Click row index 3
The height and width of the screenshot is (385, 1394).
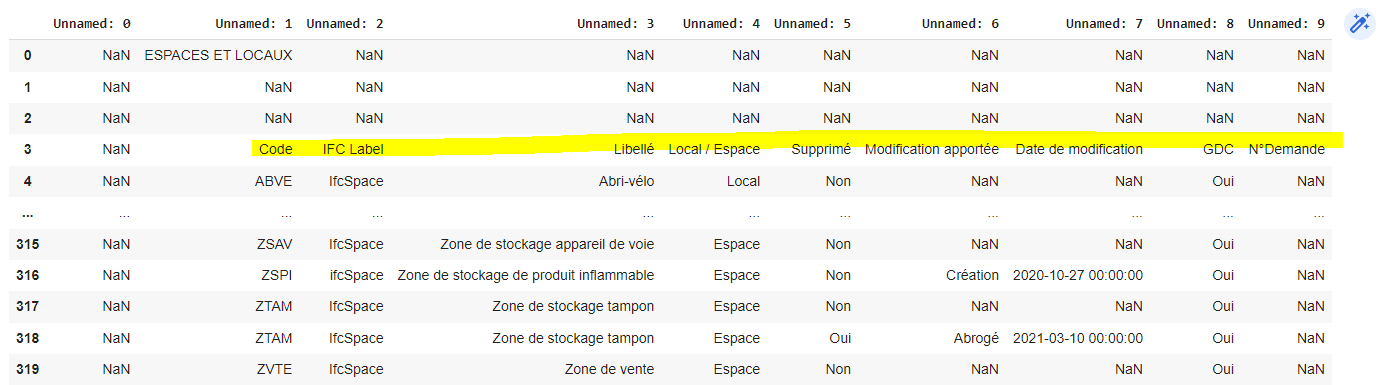click(27, 149)
